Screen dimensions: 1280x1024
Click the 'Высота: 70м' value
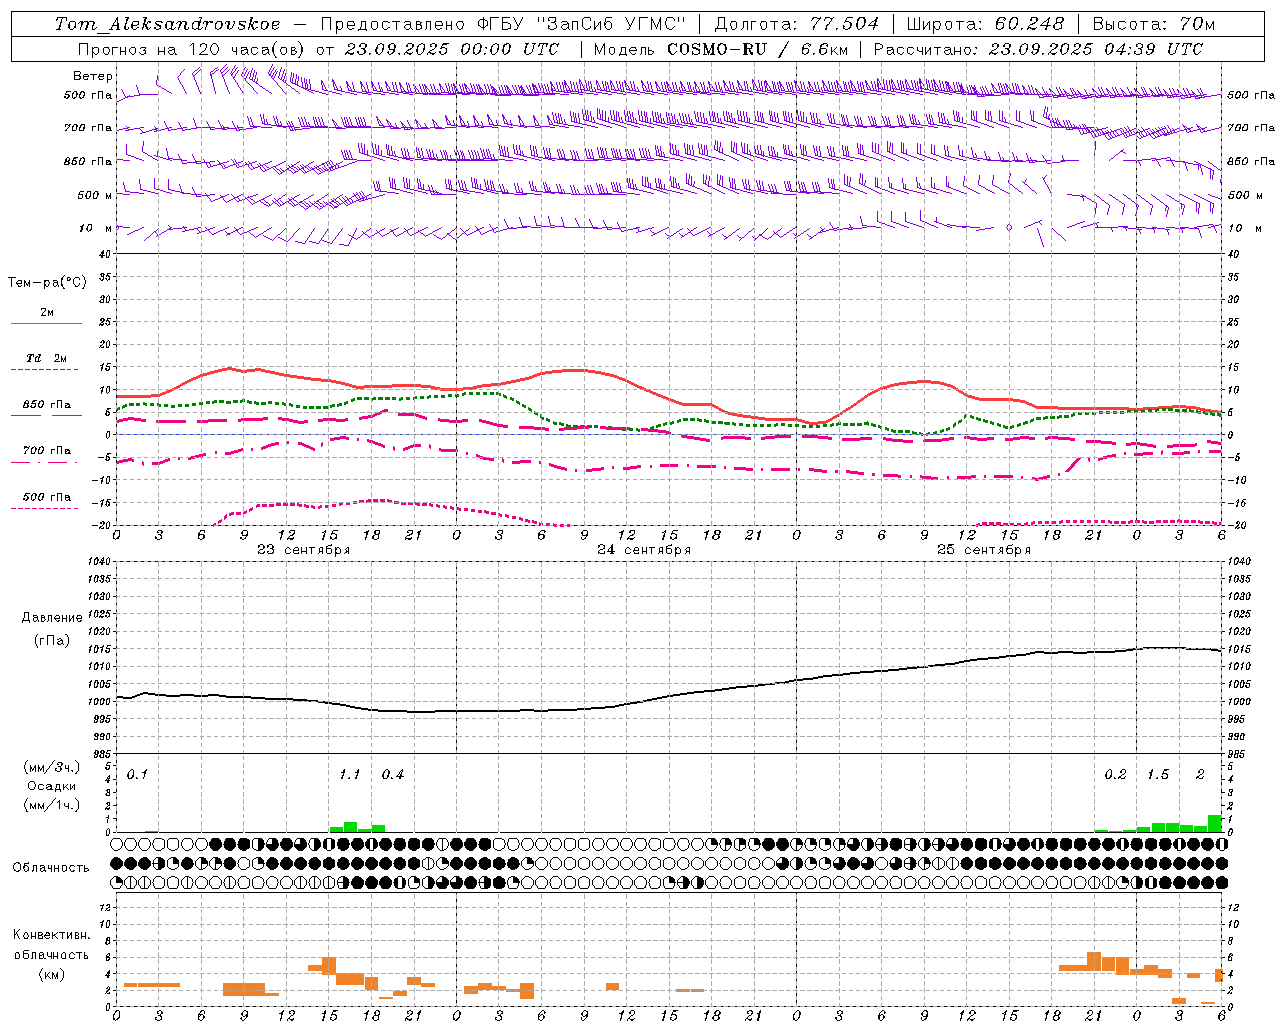(1153, 24)
